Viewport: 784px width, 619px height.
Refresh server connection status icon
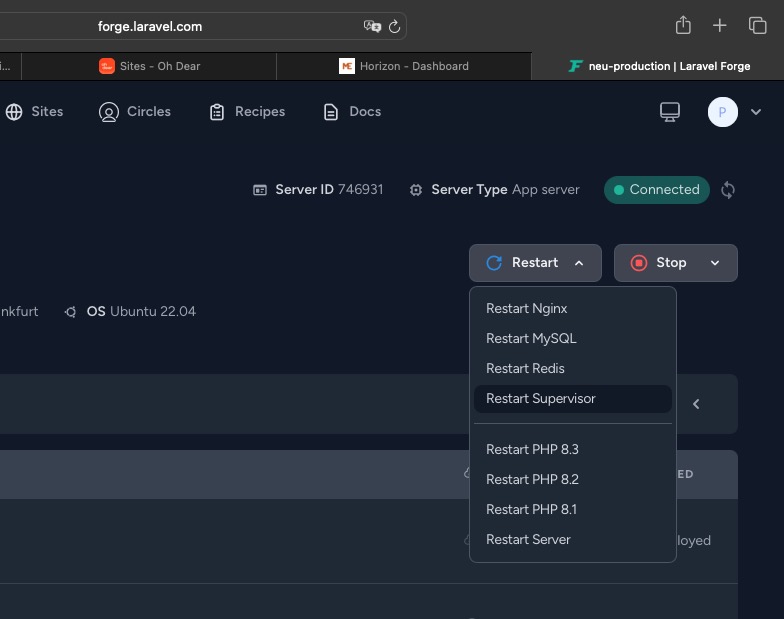point(728,190)
